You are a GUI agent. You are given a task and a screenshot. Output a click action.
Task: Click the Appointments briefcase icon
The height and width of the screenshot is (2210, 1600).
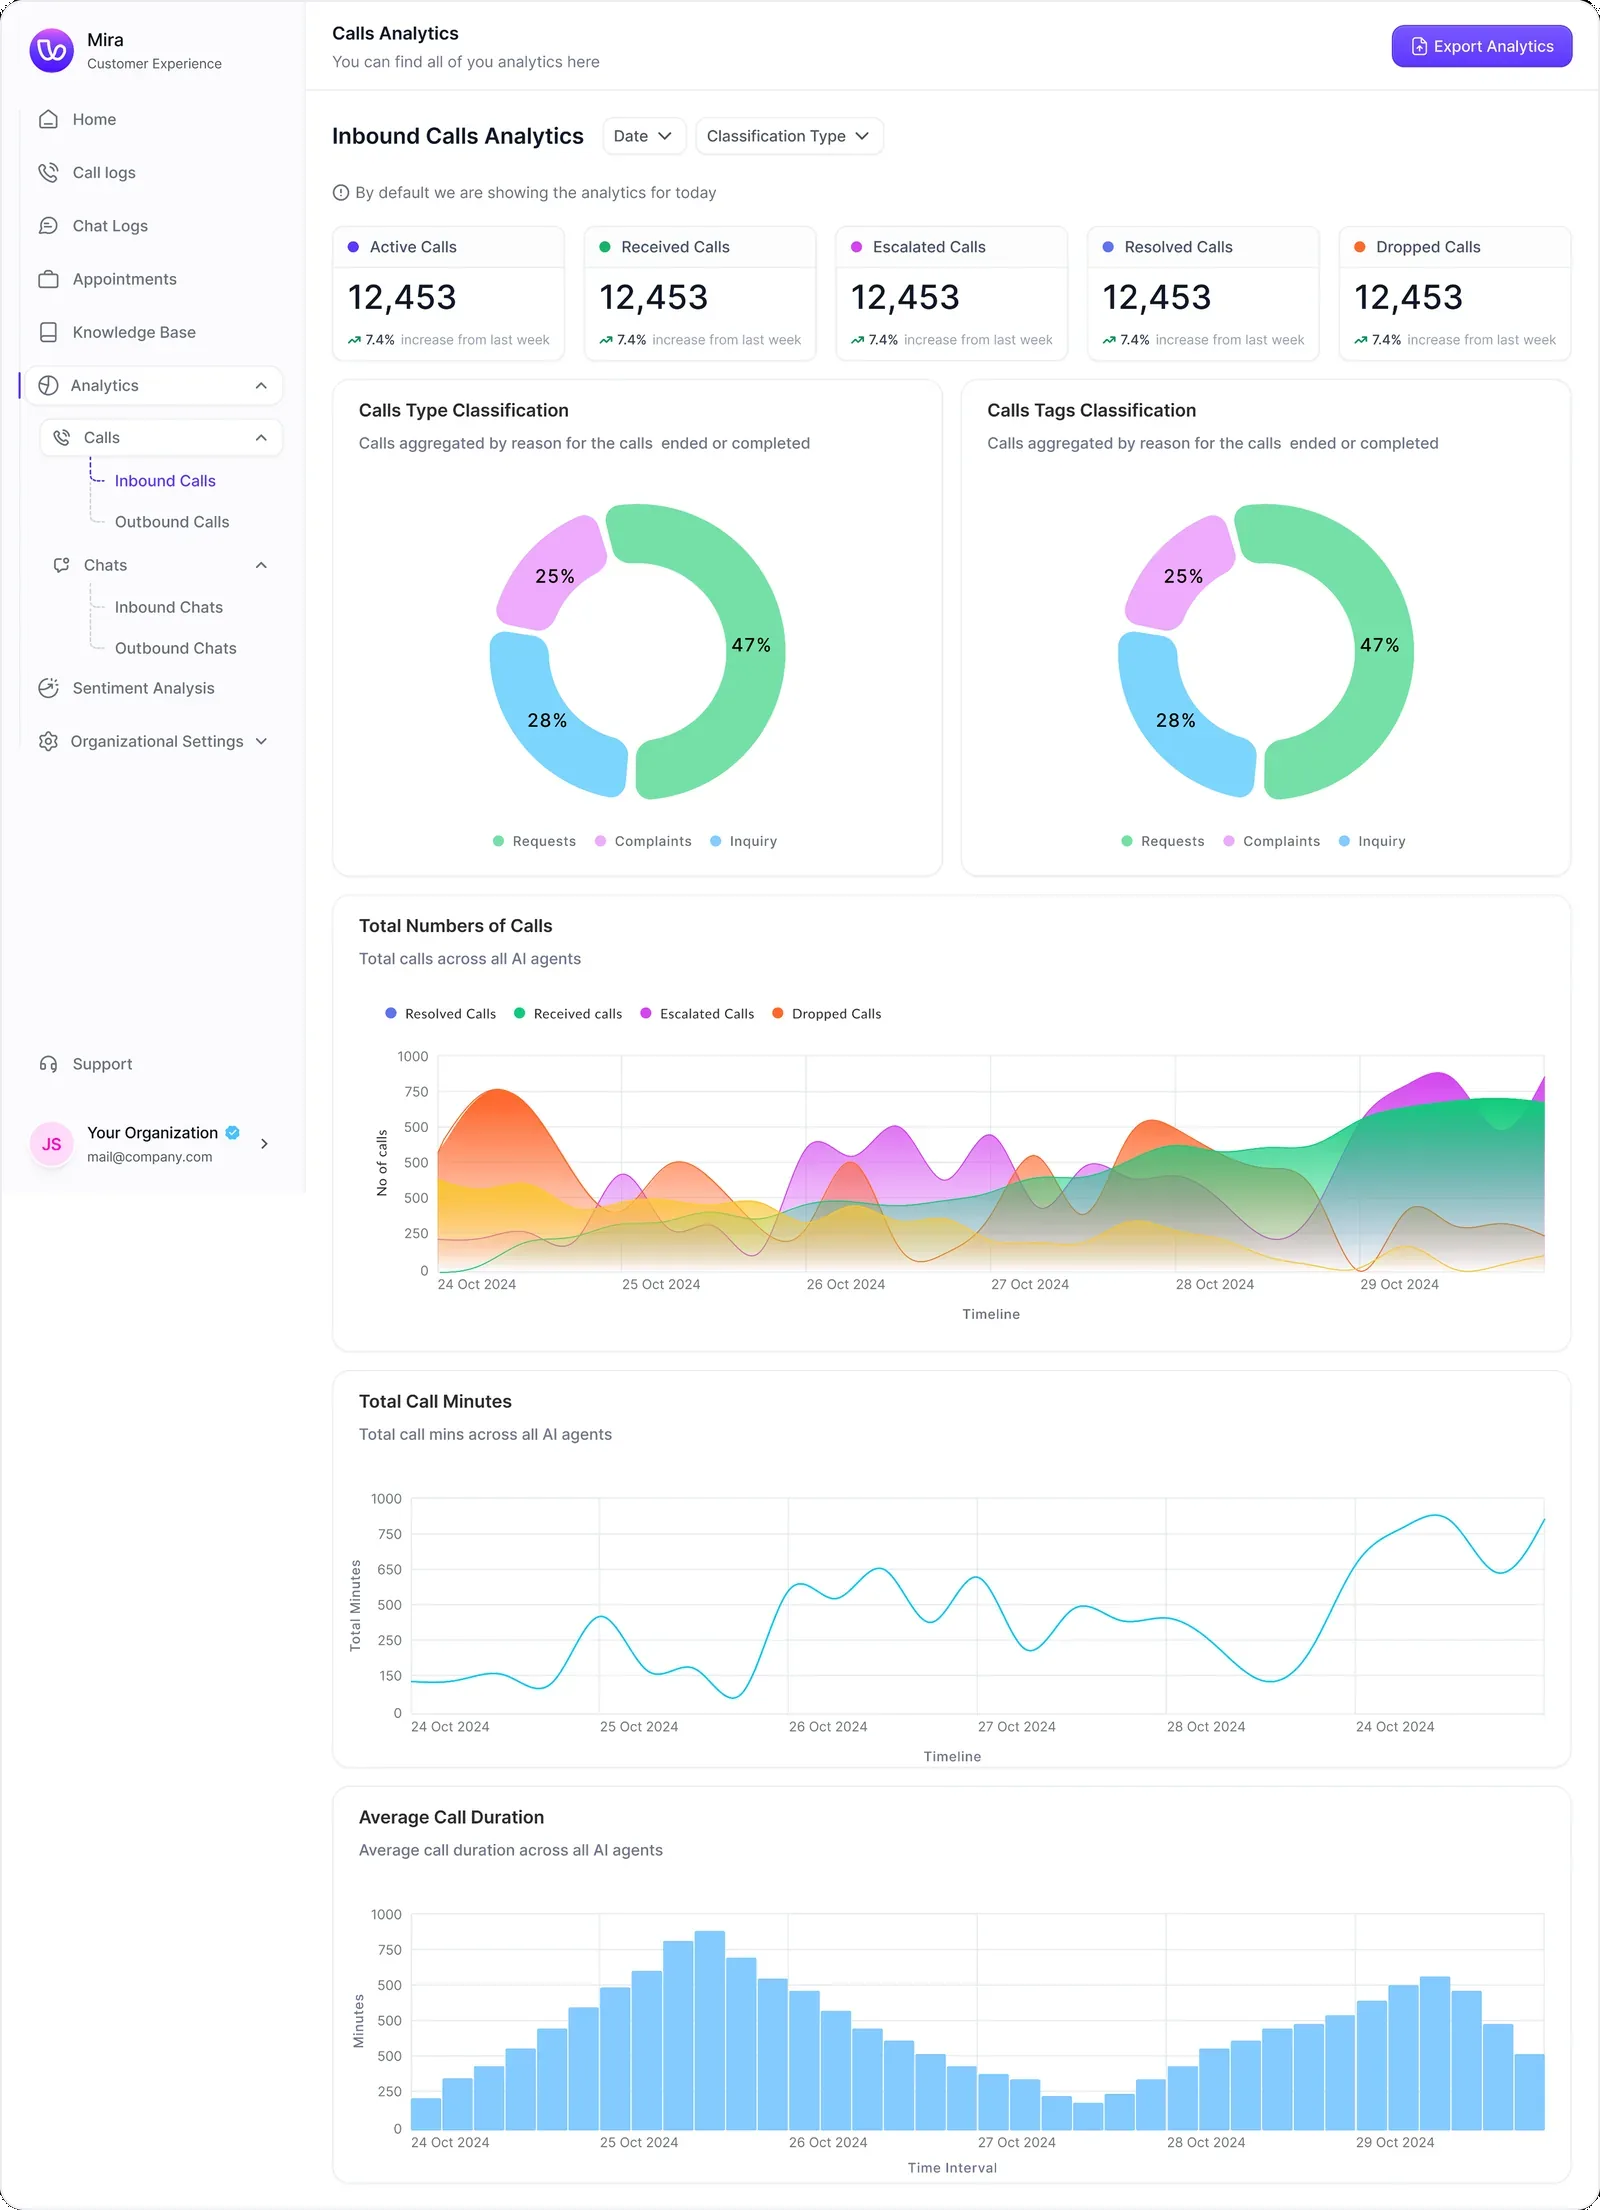[48, 279]
